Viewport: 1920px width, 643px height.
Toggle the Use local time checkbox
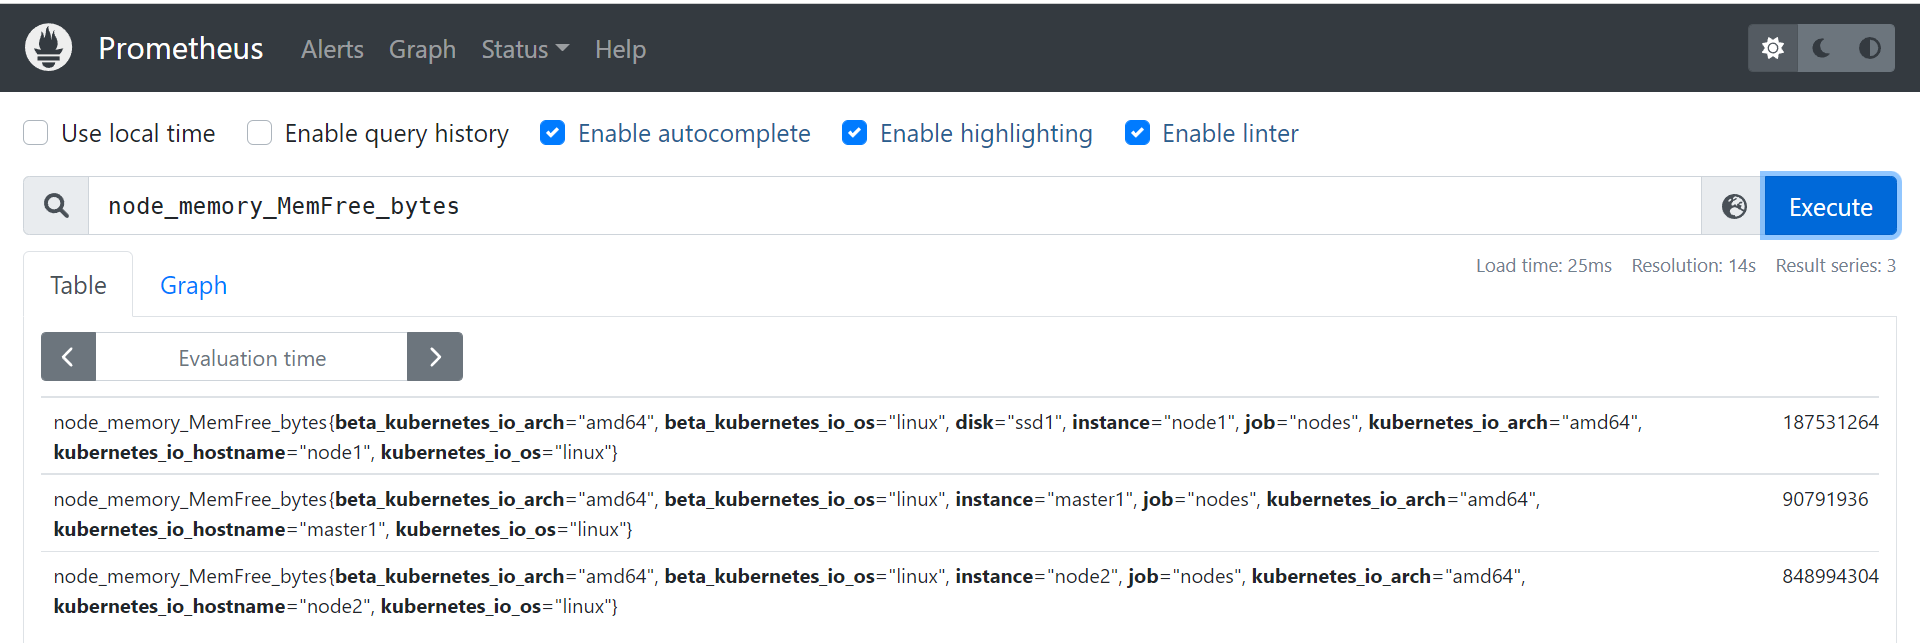tap(36, 133)
